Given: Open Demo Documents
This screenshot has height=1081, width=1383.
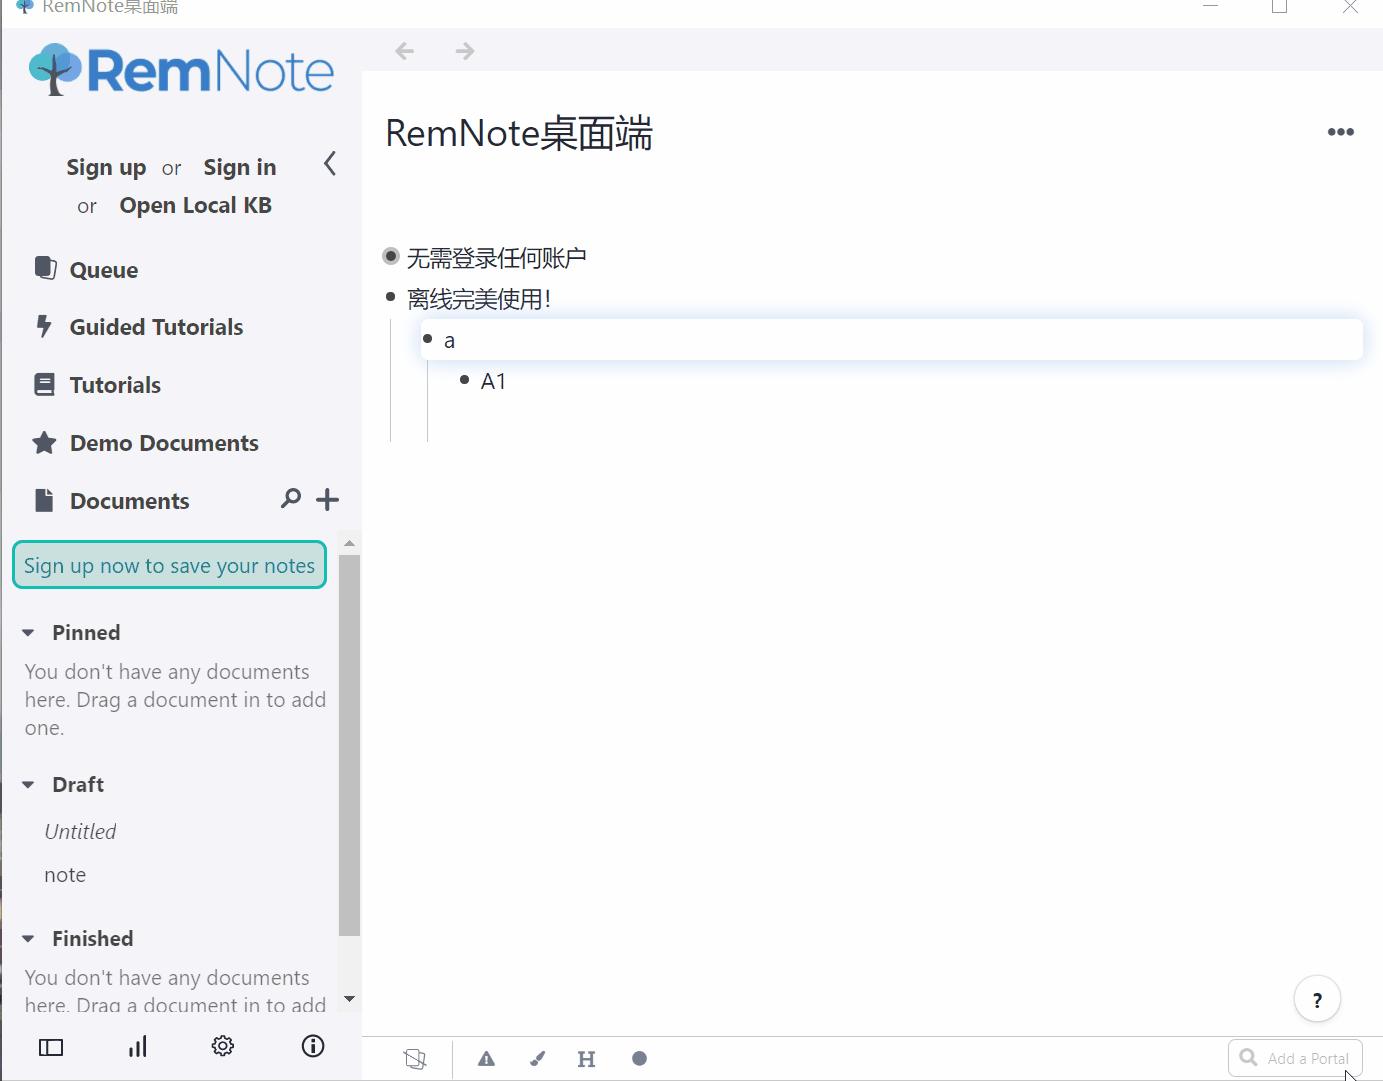Looking at the screenshot, I should click(164, 443).
